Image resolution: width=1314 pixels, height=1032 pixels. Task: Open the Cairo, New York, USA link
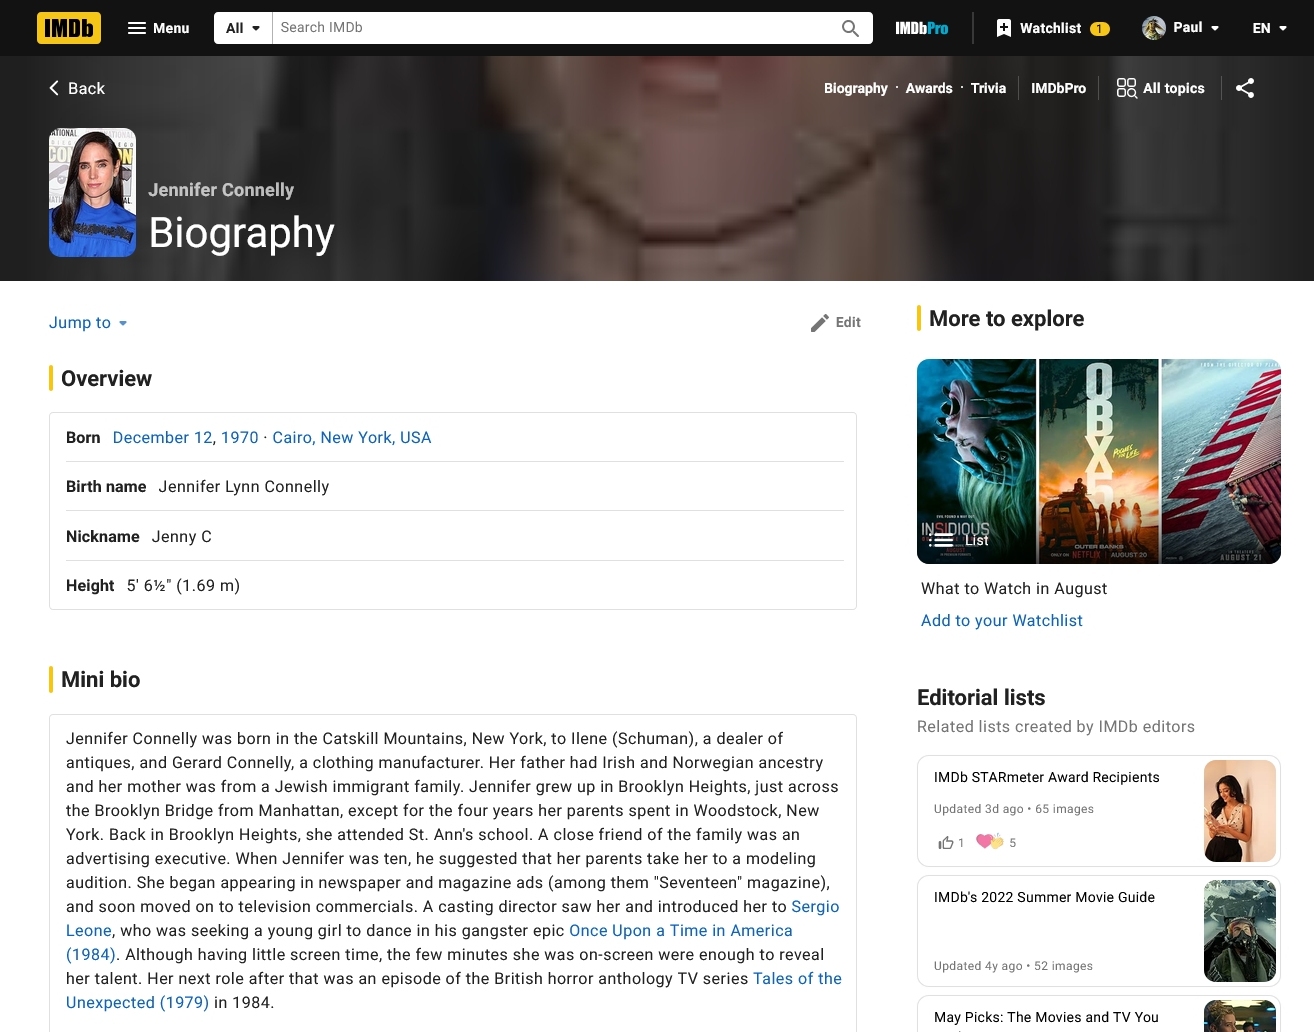tap(352, 437)
